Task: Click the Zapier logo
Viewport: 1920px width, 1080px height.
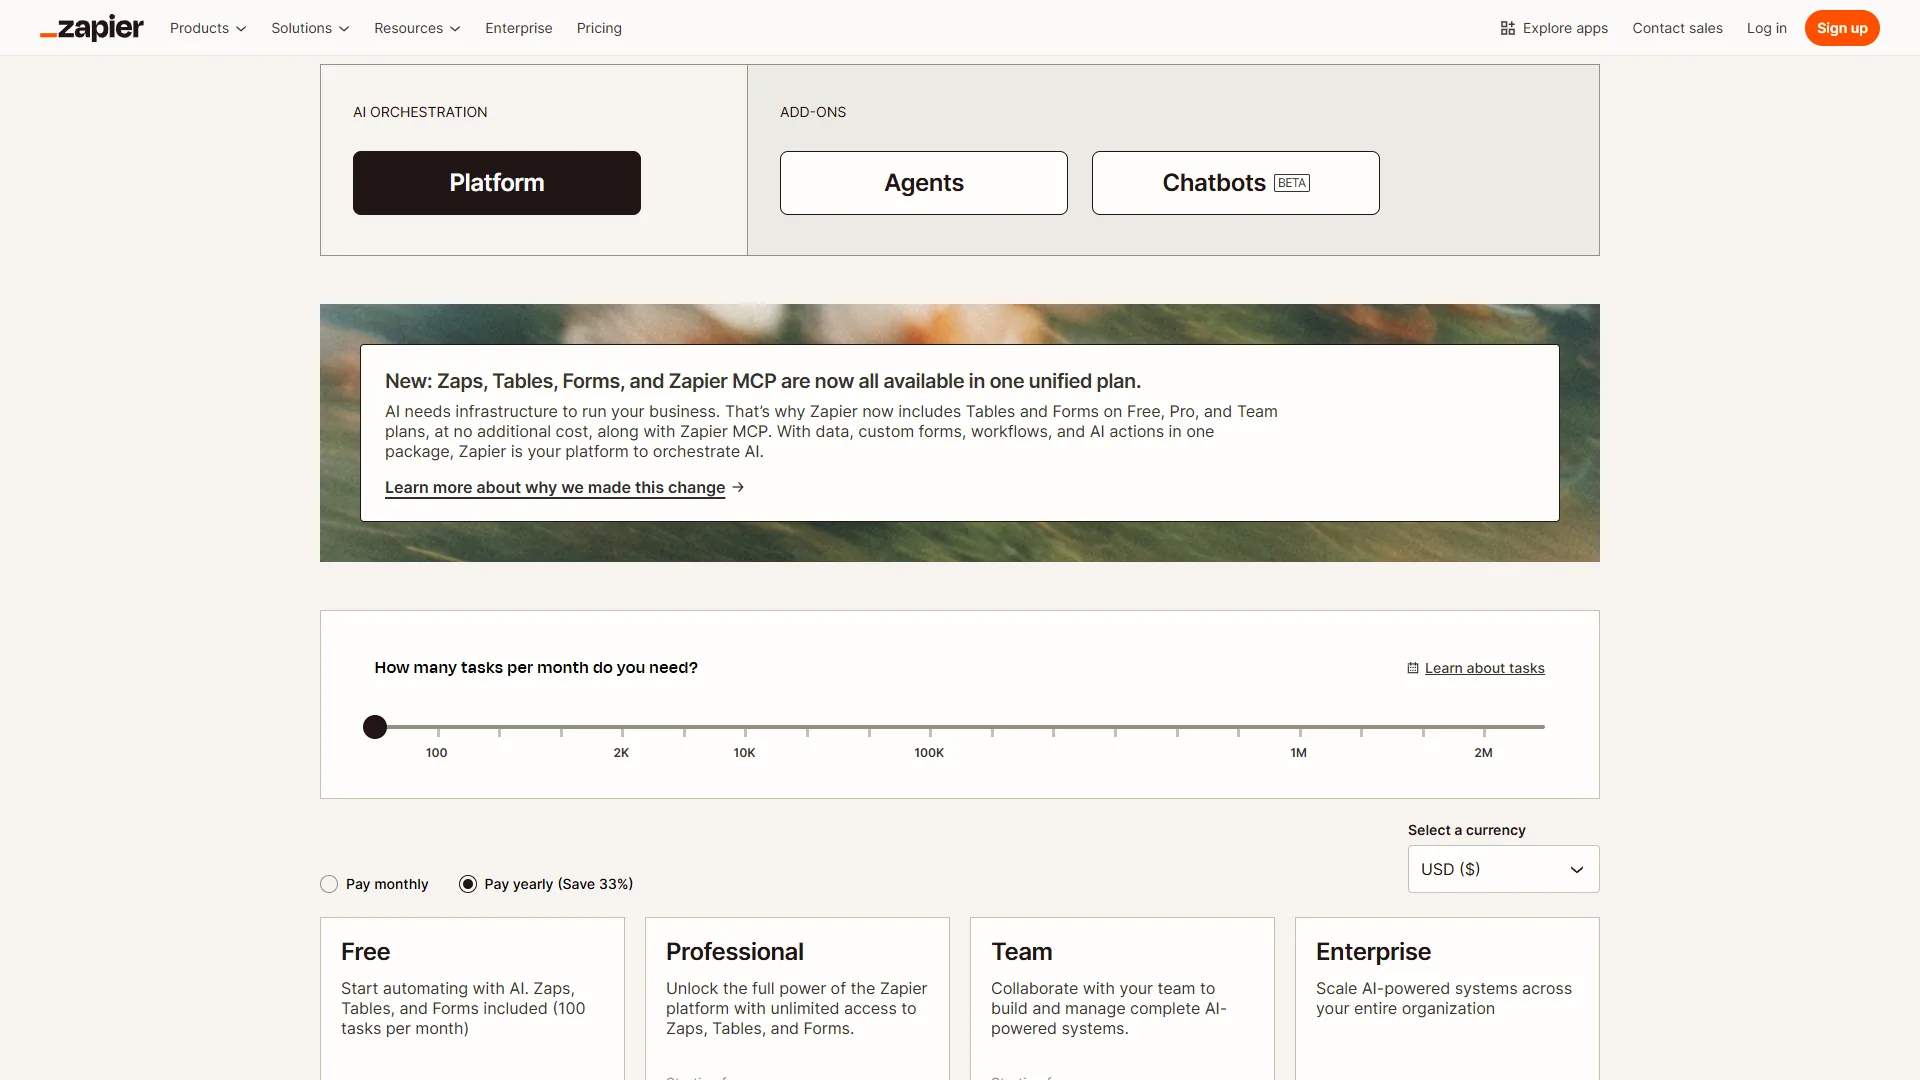Action: (92, 28)
